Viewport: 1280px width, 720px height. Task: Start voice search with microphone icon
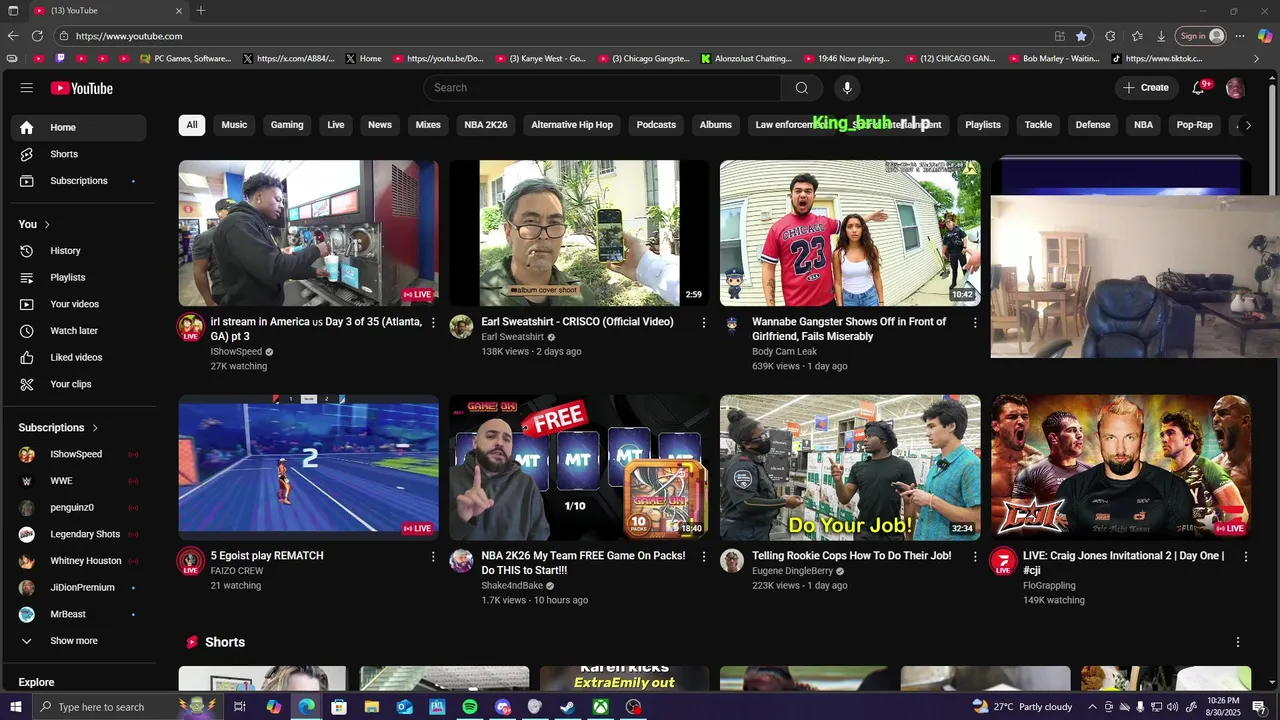847,88
